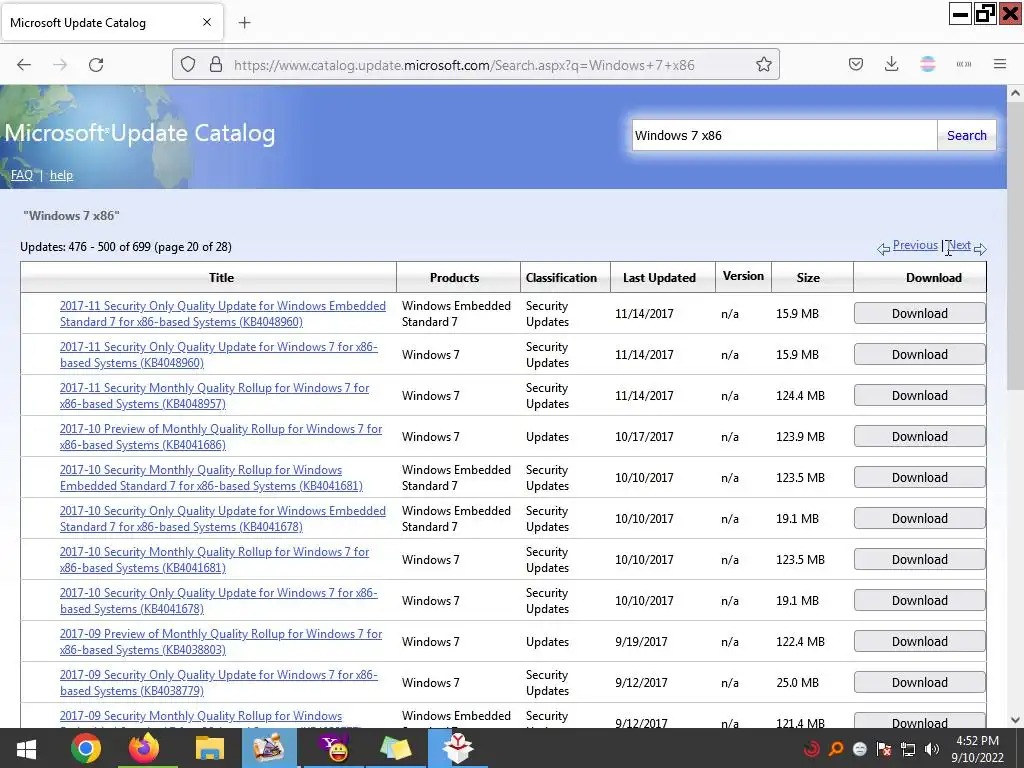Sort results by the Classification column header
The height and width of the screenshot is (768, 1024).
(x=562, y=278)
